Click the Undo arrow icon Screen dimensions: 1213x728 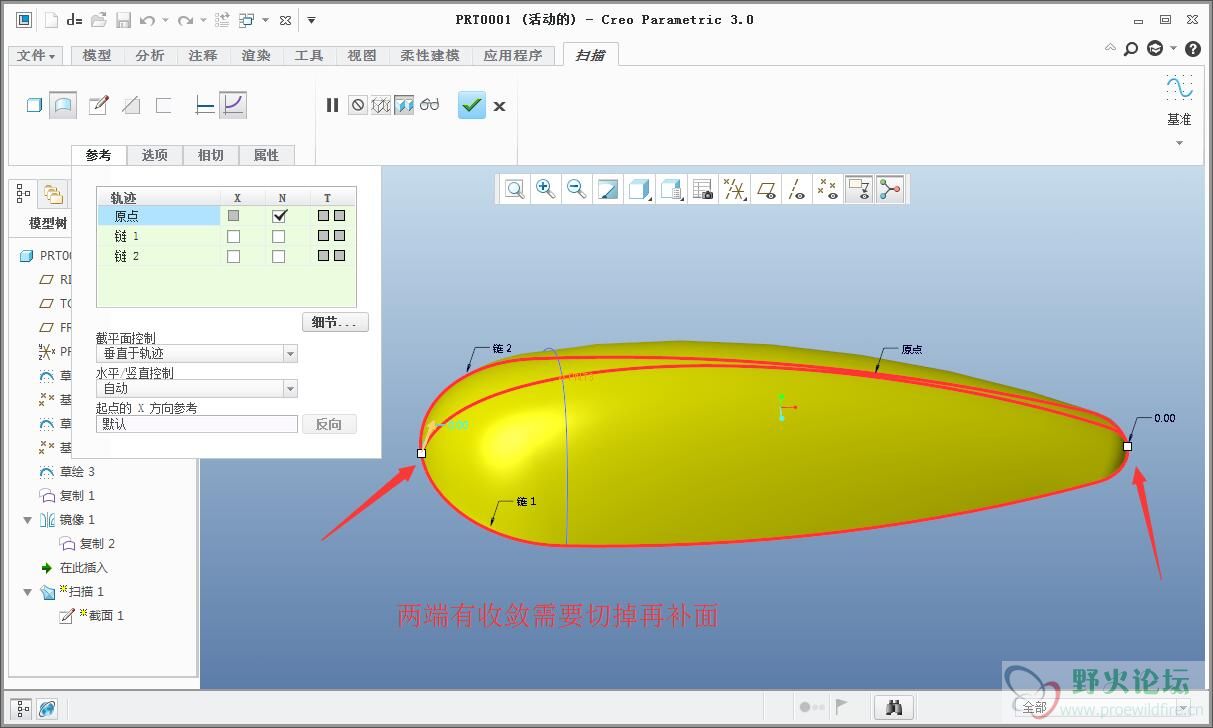pyautogui.click(x=148, y=20)
